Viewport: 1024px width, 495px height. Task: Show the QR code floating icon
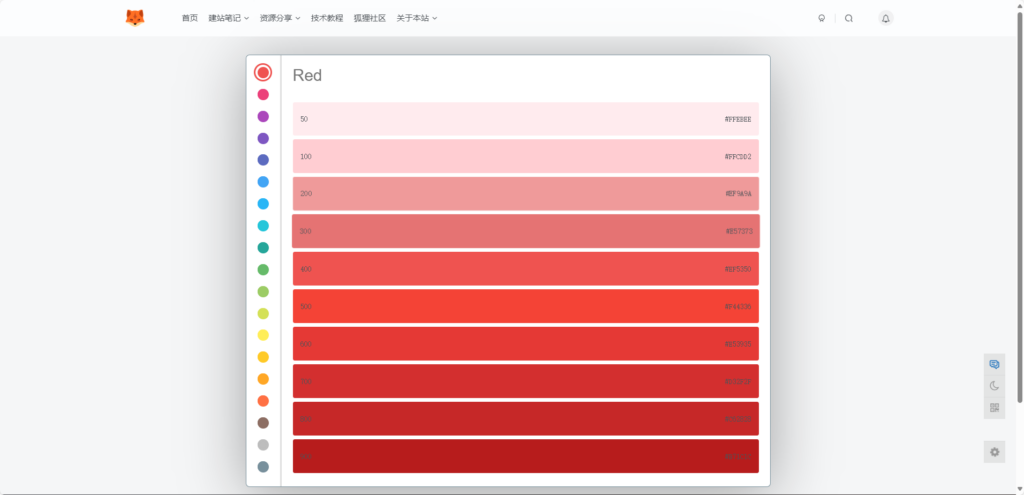pyautogui.click(x=994, y=407)
